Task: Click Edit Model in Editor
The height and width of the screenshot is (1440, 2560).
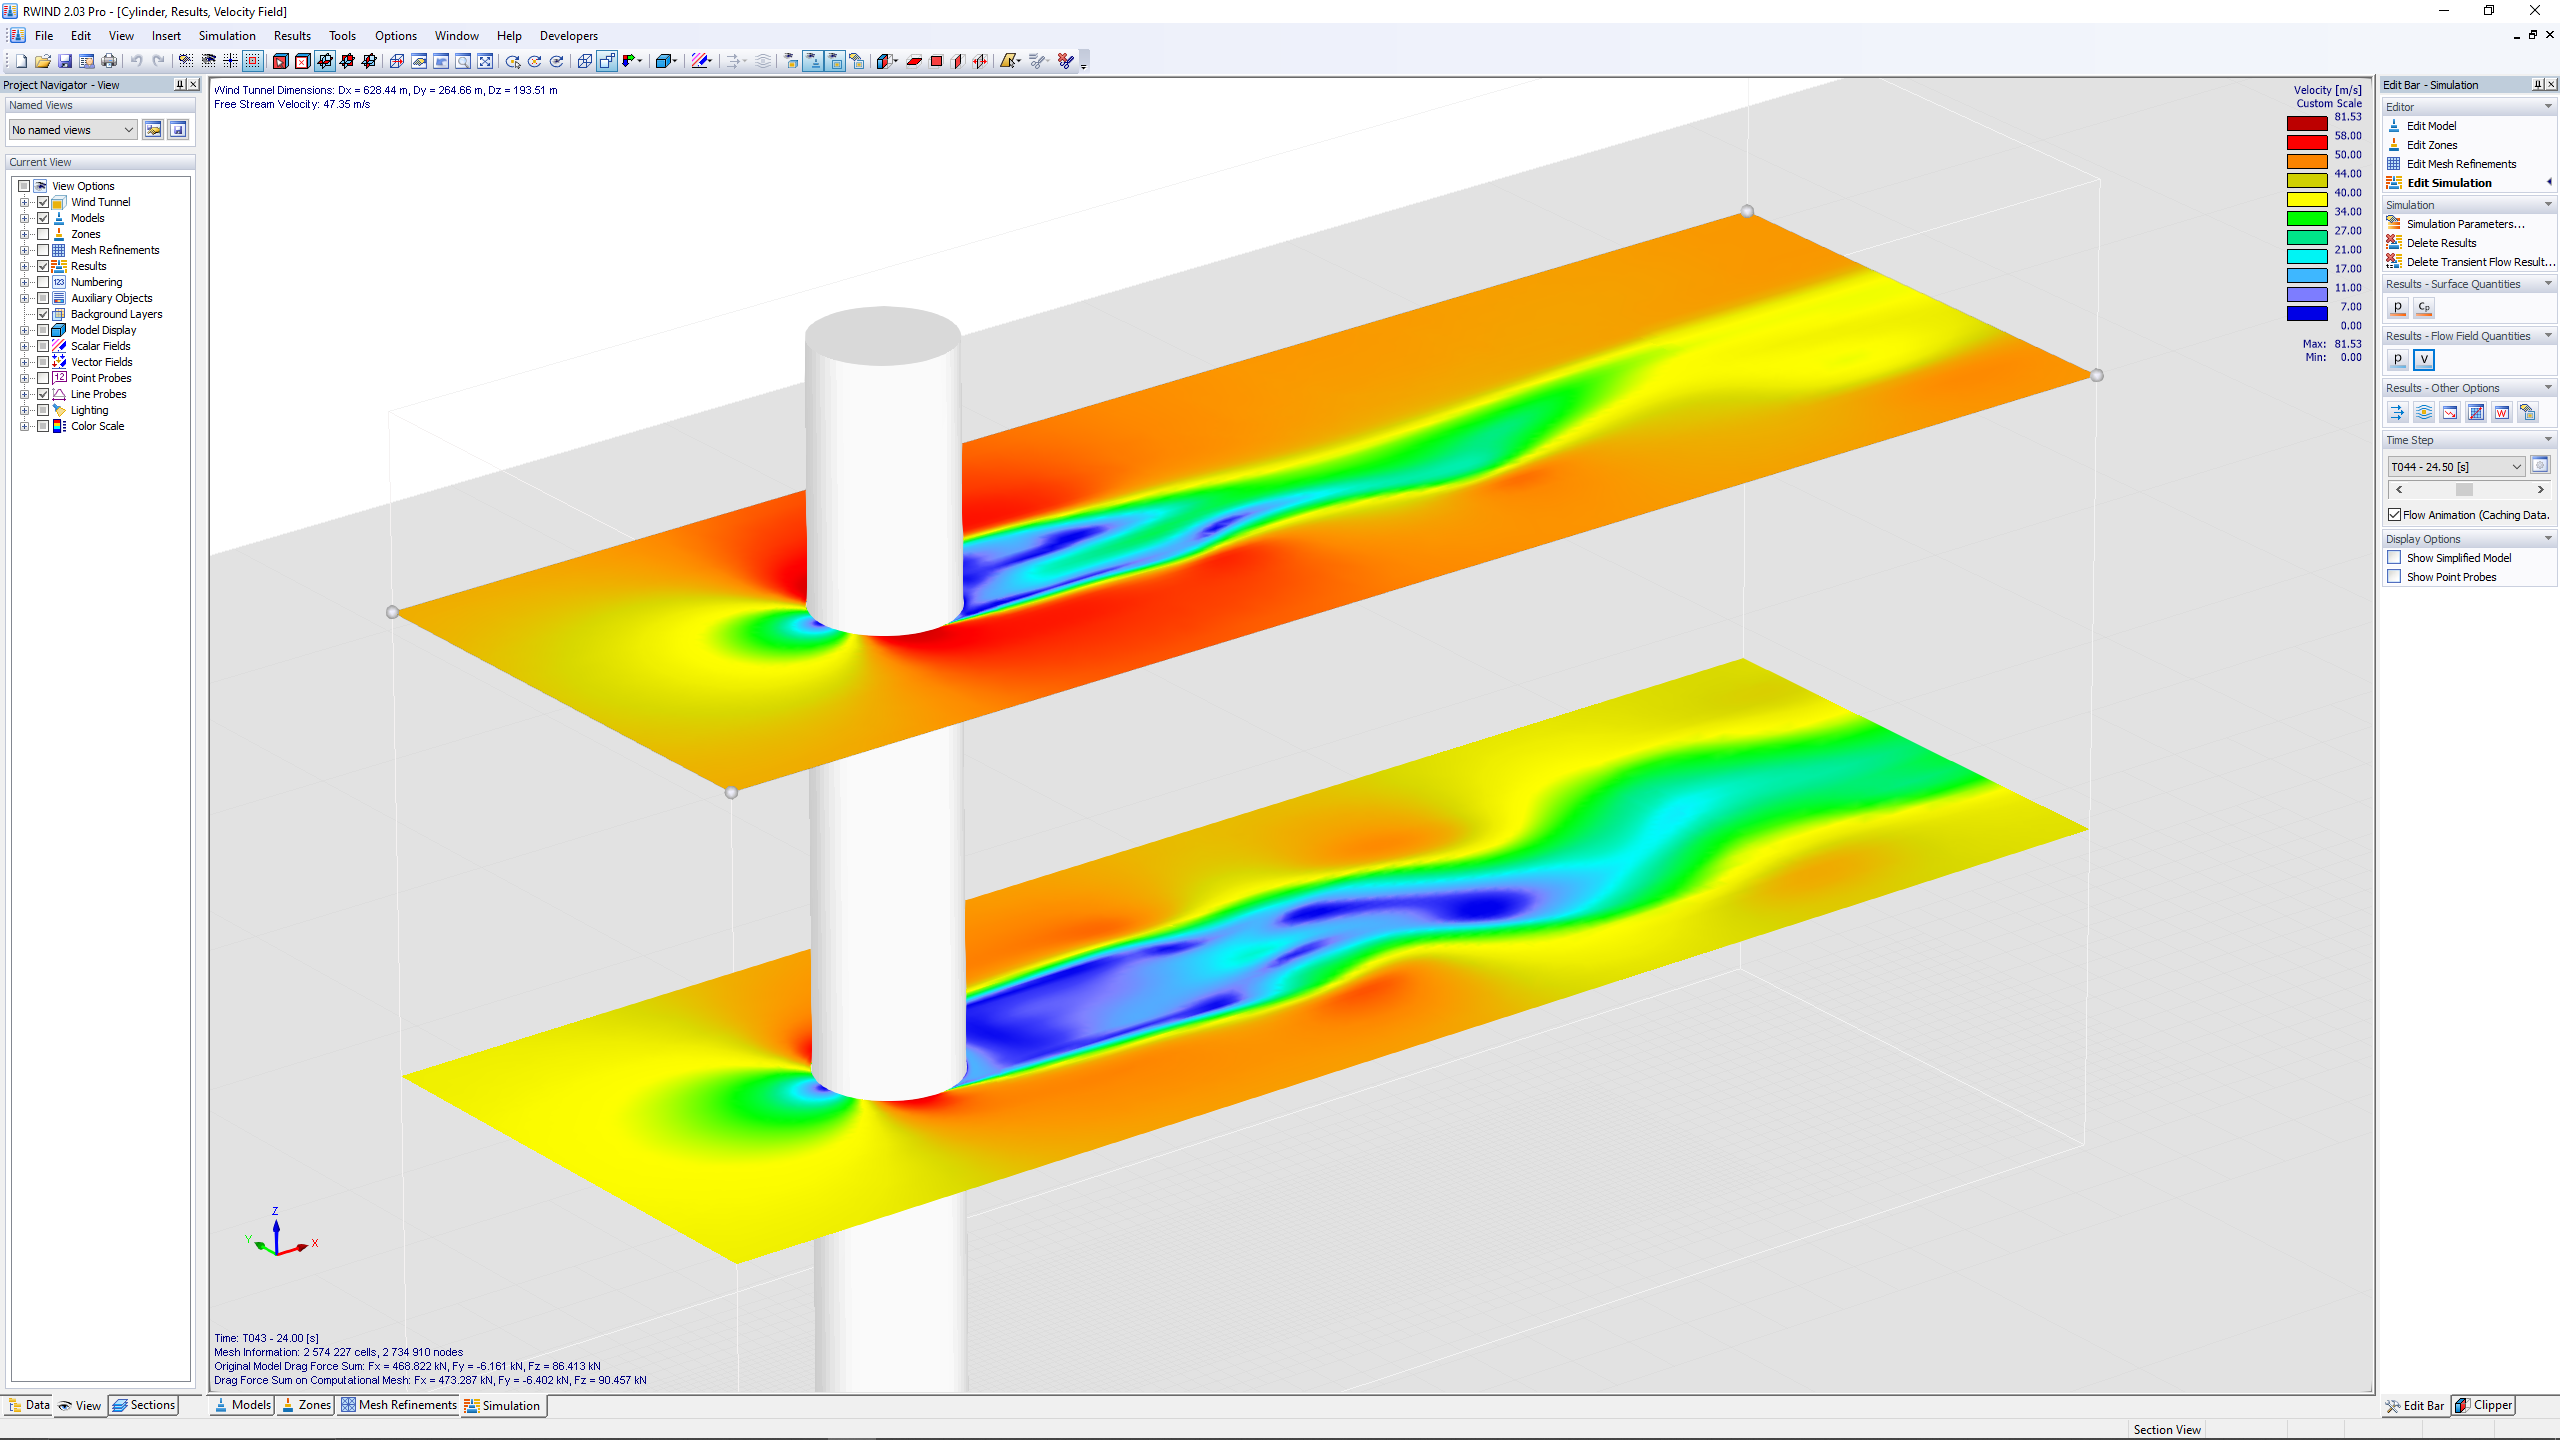Action: (2431, 126)
